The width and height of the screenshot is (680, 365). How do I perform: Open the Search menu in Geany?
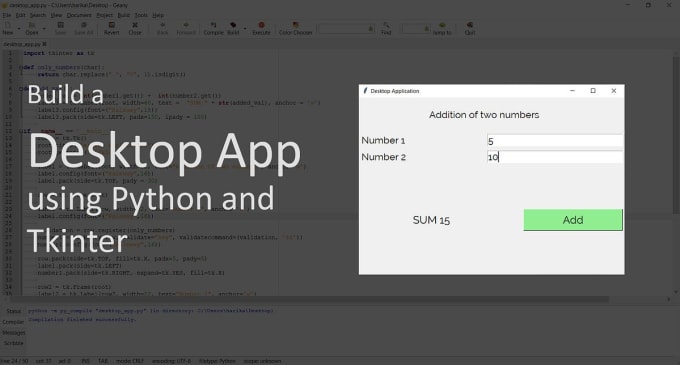[x=38, y=15]
